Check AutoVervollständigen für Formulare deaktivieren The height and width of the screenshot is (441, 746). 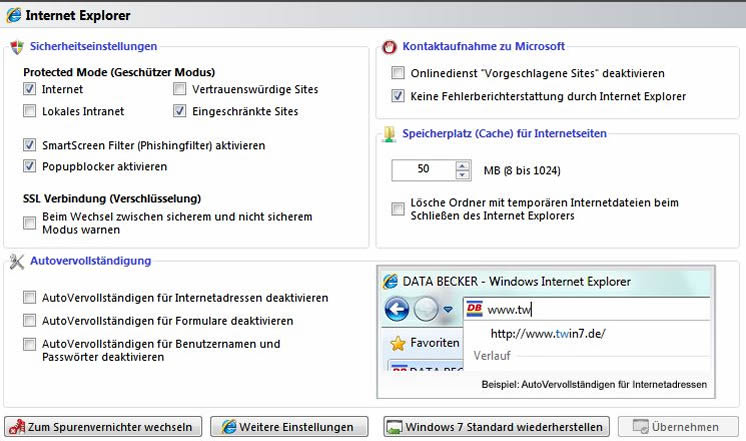point(29,321)
